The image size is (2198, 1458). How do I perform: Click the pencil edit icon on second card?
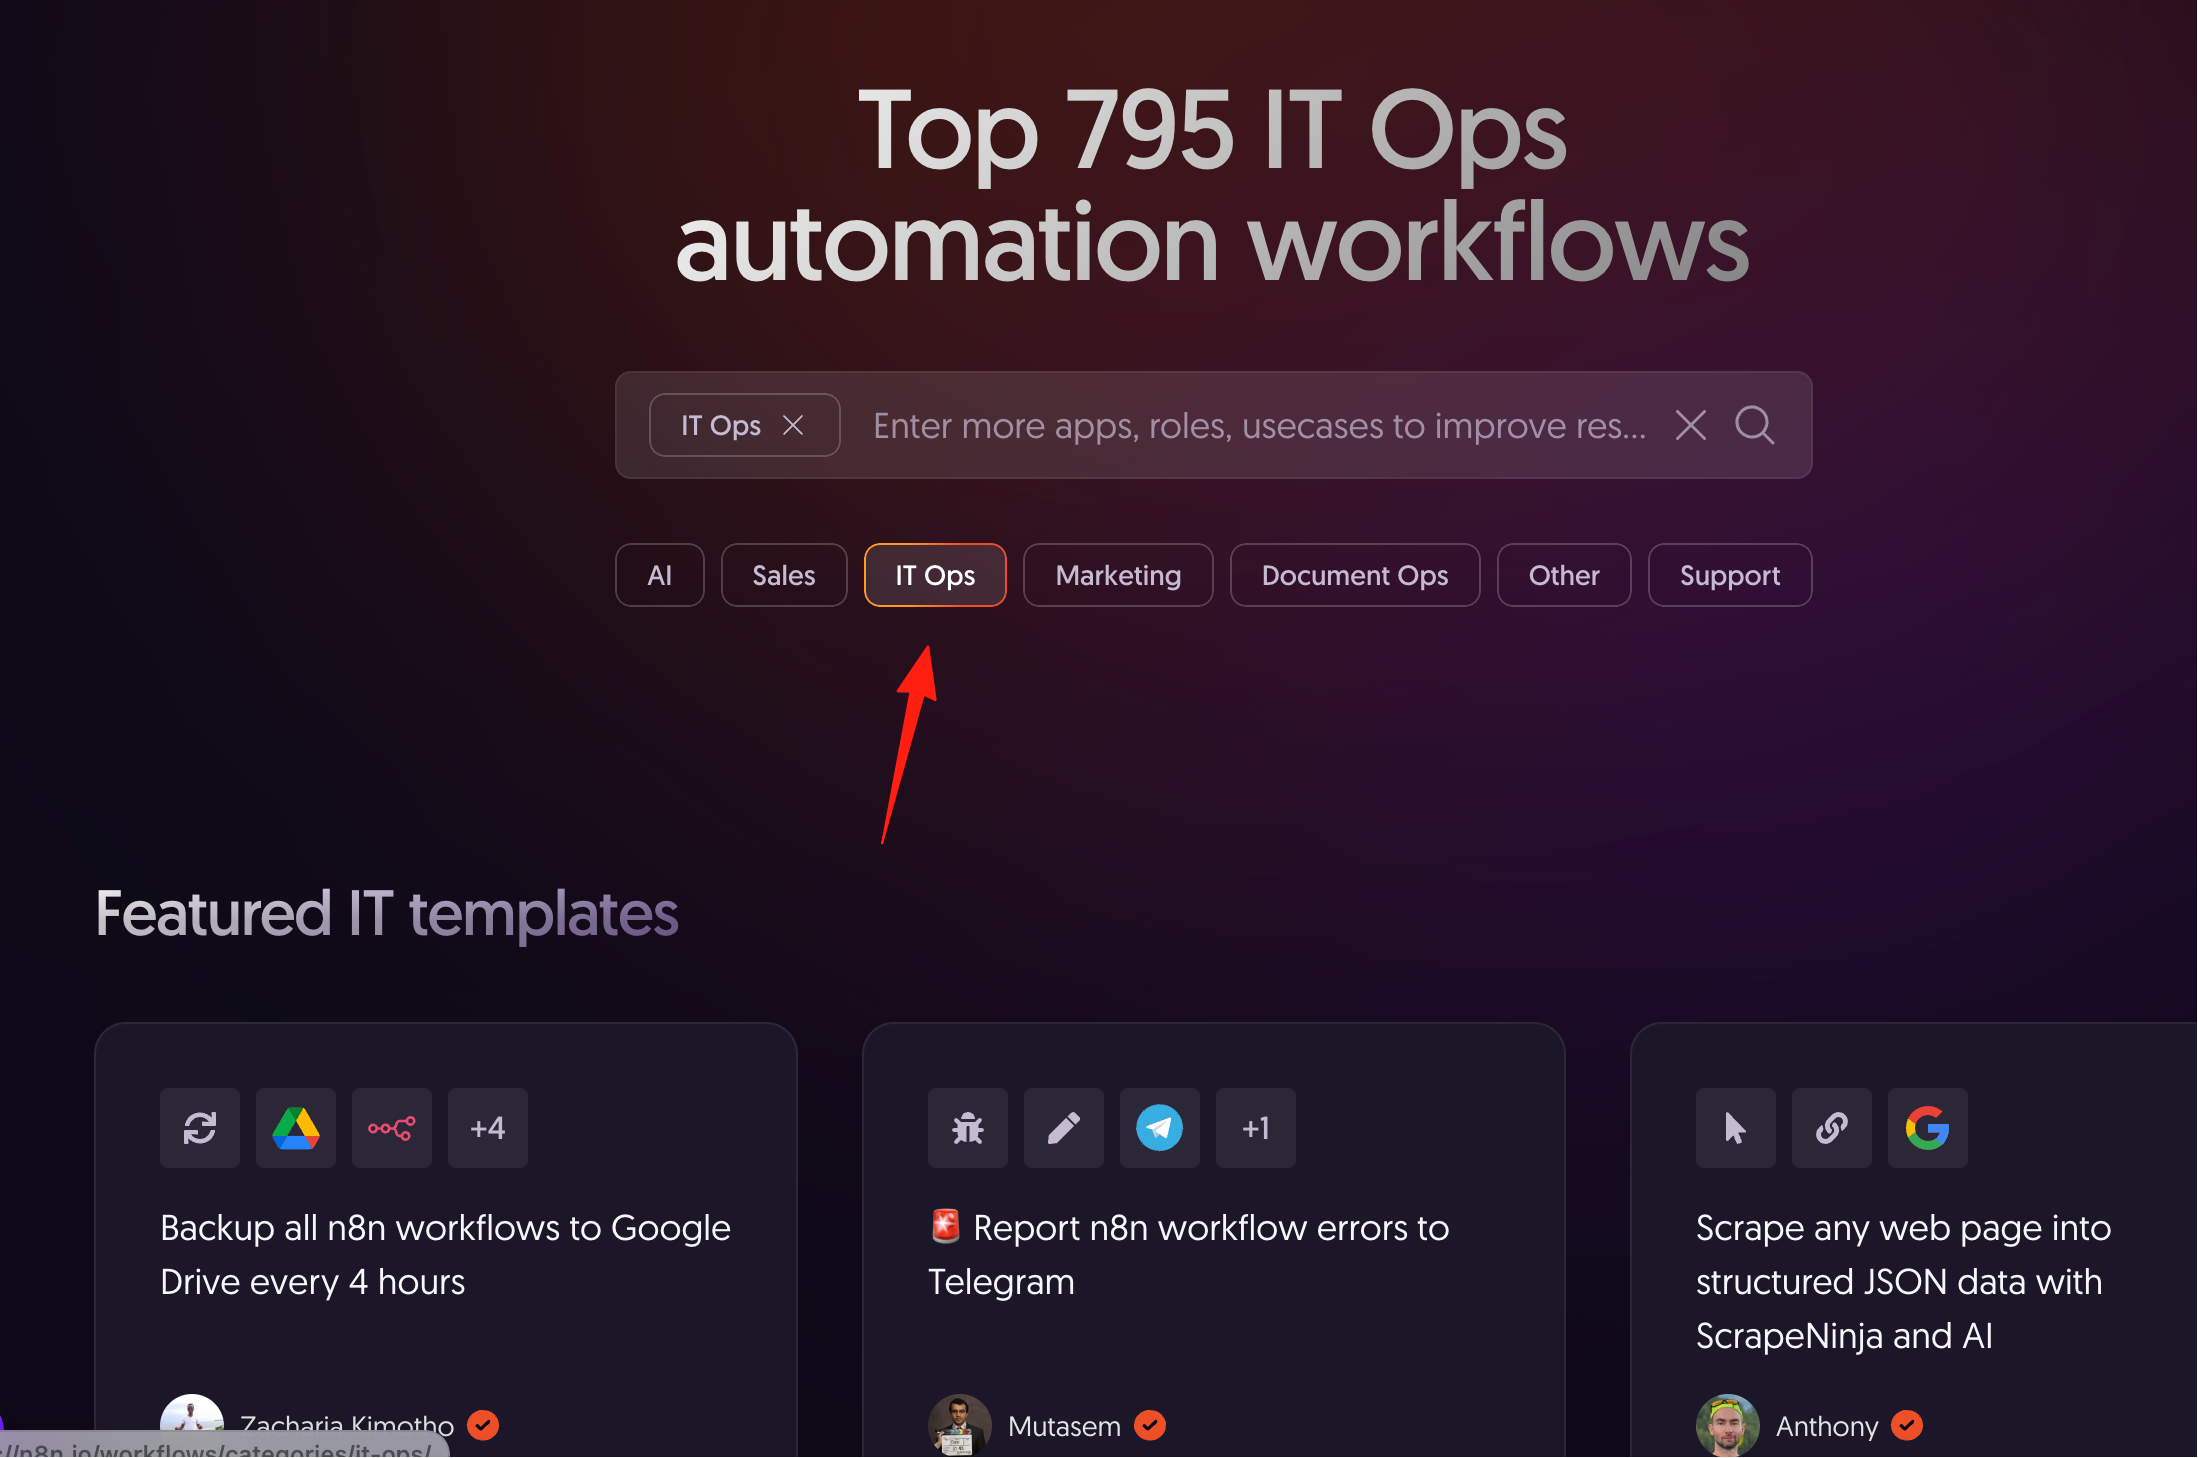[x=1064, y=1128]
